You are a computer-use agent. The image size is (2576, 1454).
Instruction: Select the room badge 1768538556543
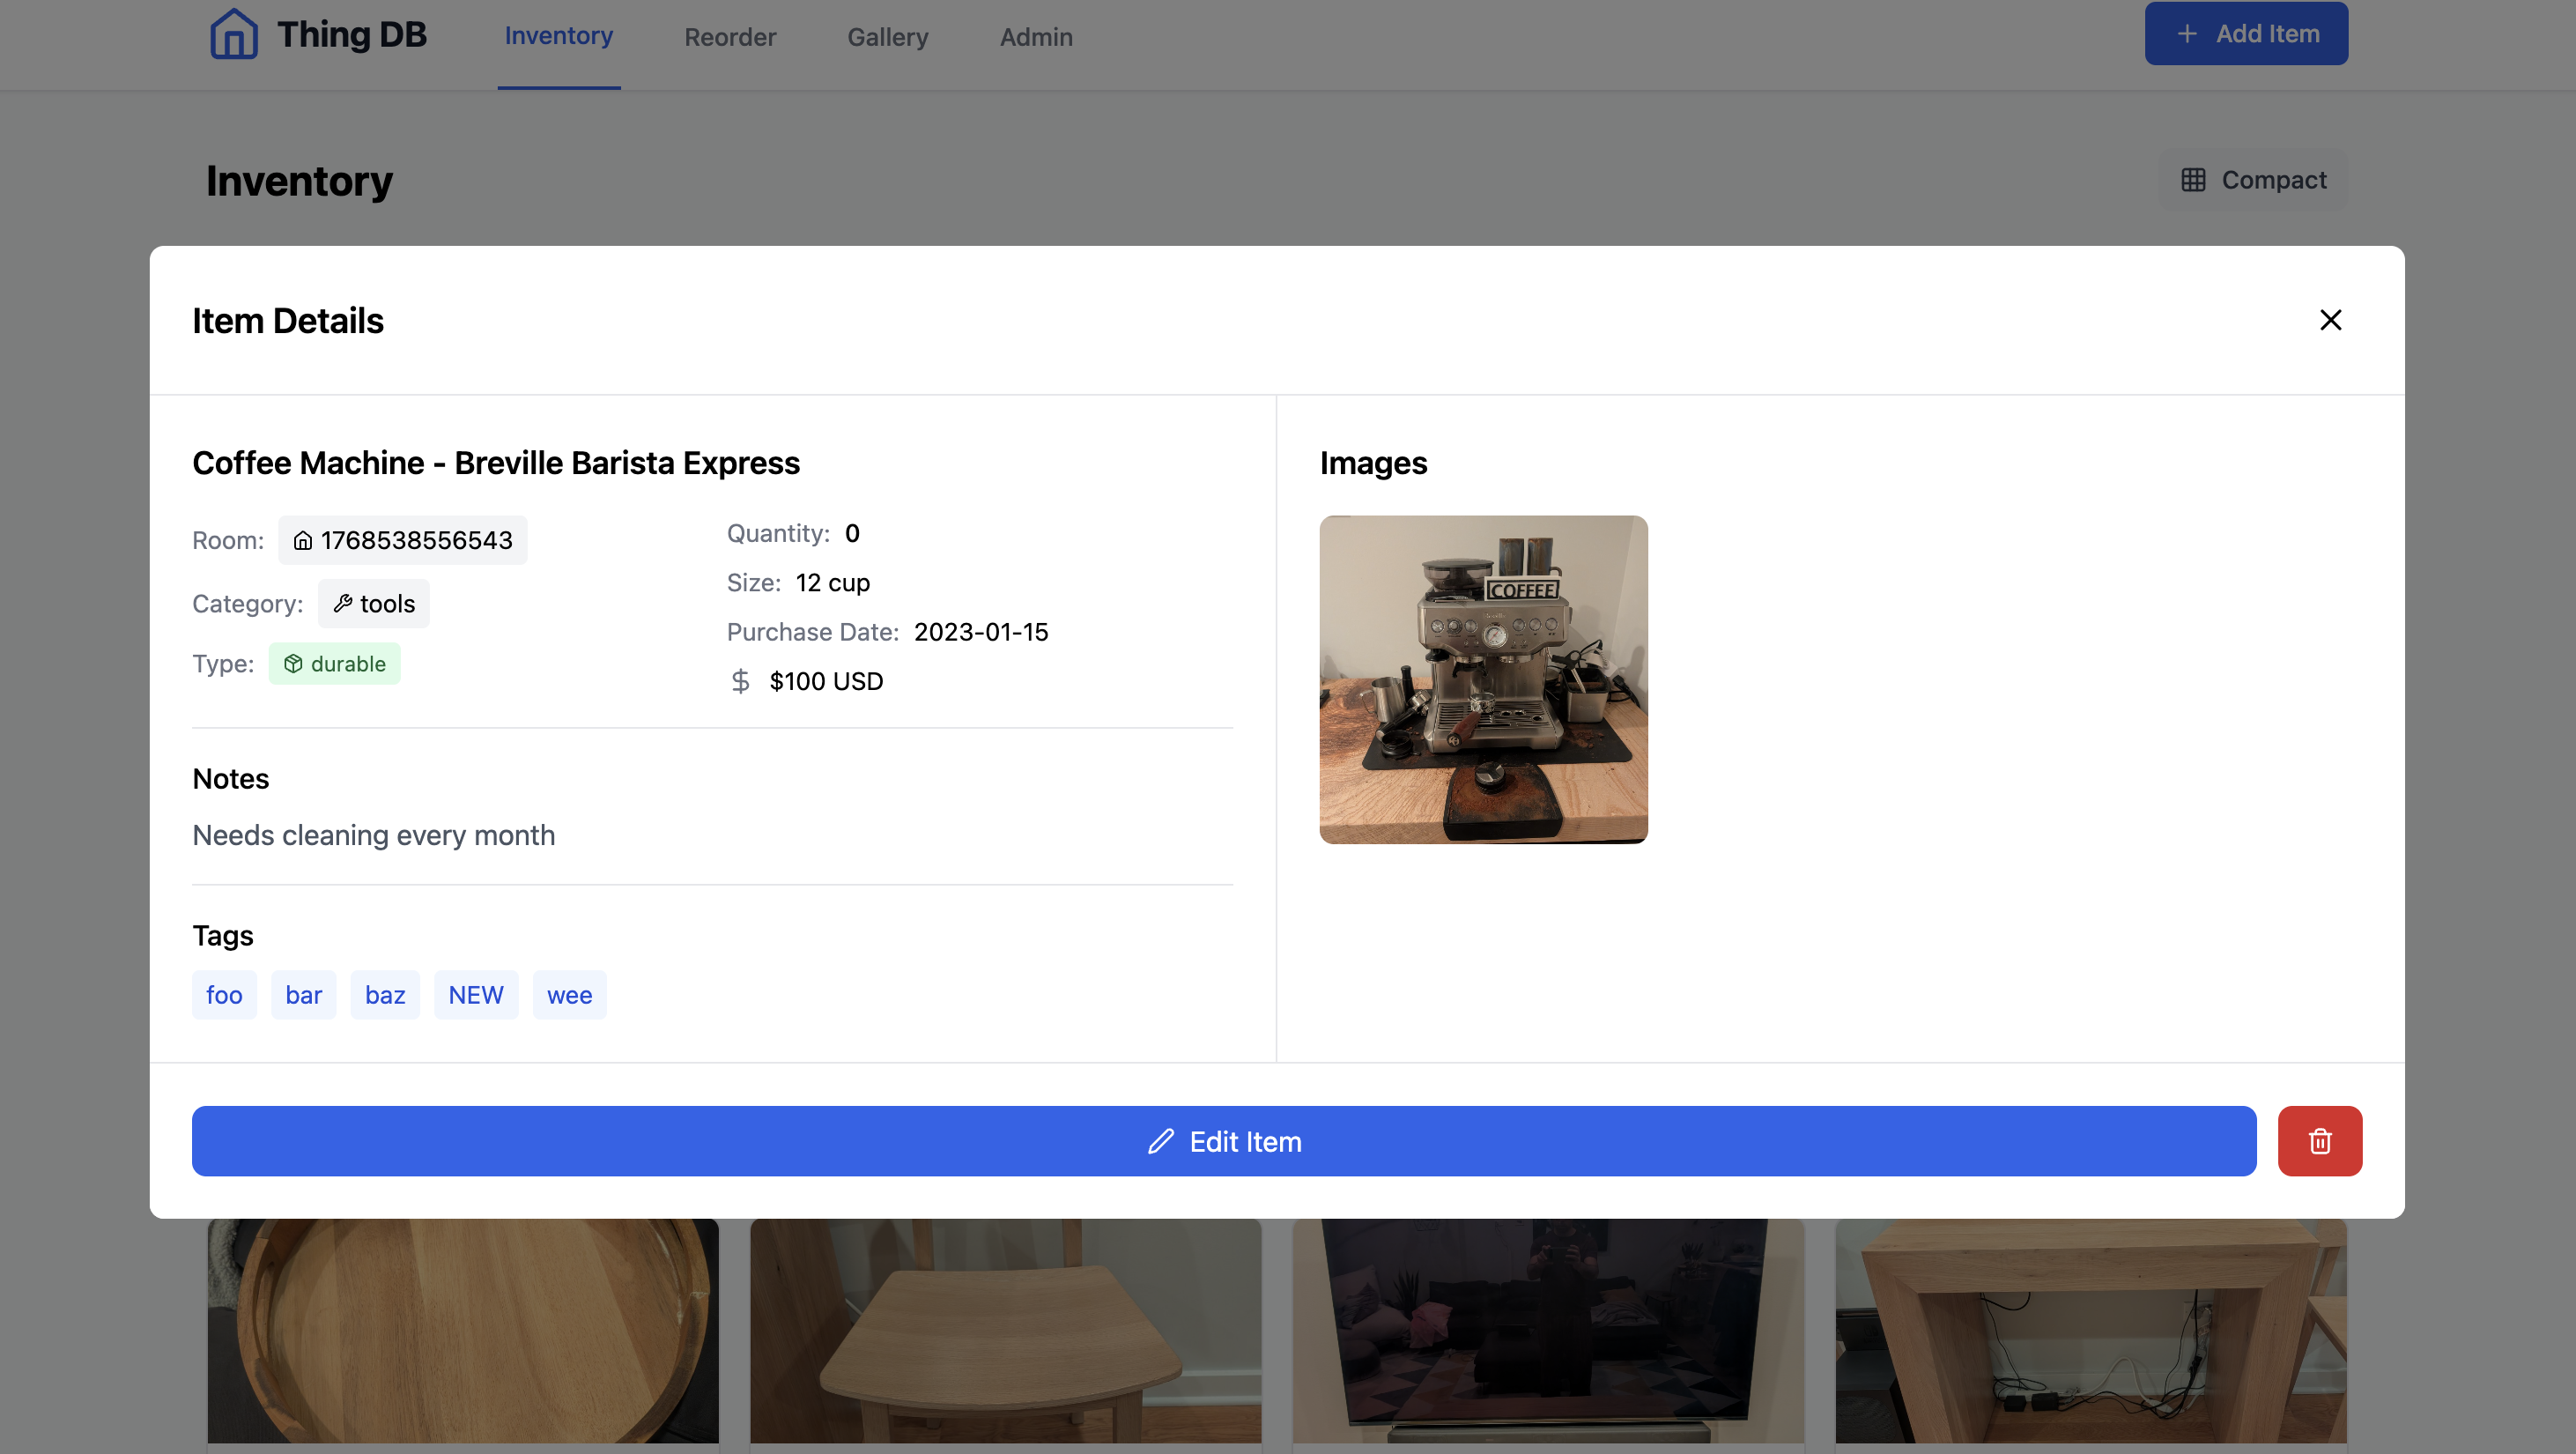[403, 541]
